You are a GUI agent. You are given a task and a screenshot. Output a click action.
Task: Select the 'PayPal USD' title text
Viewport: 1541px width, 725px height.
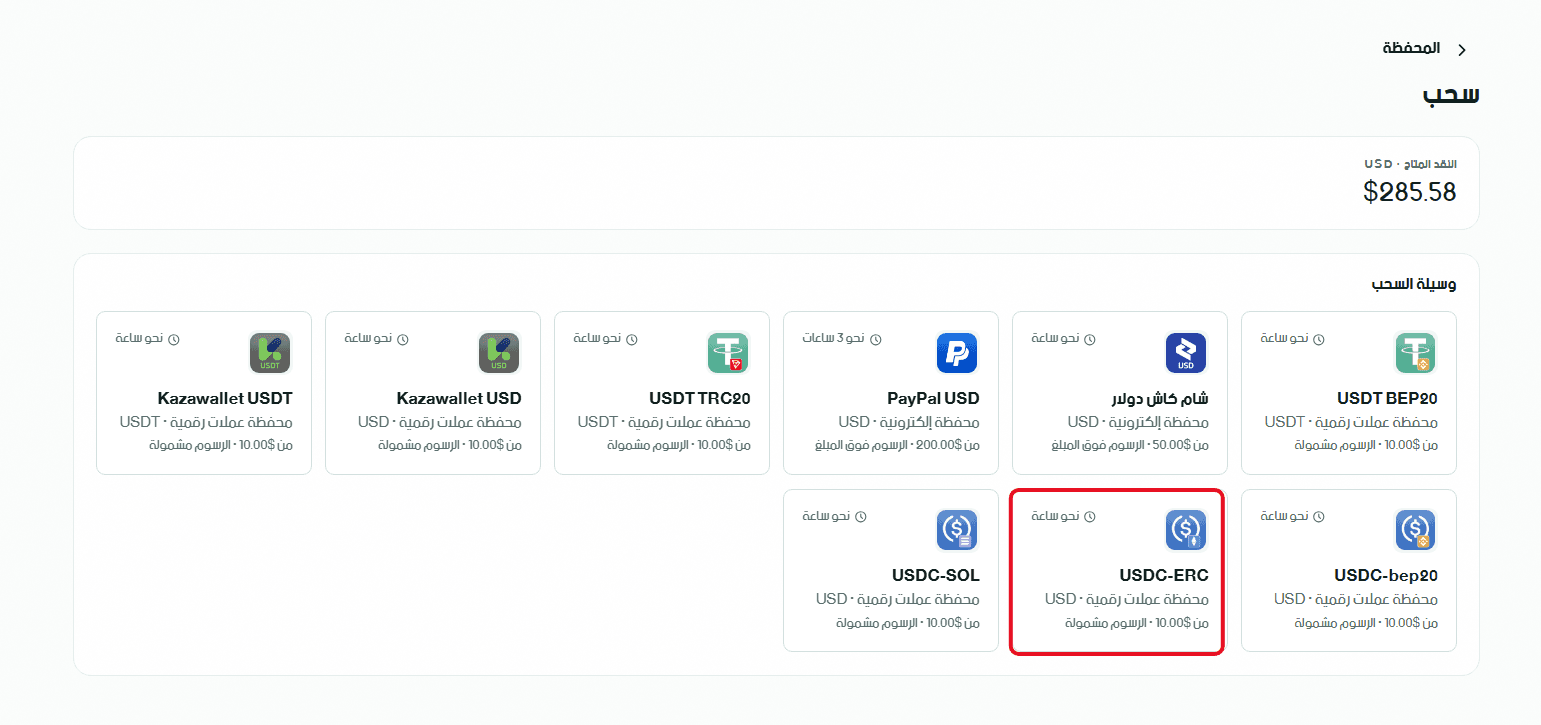933,399
